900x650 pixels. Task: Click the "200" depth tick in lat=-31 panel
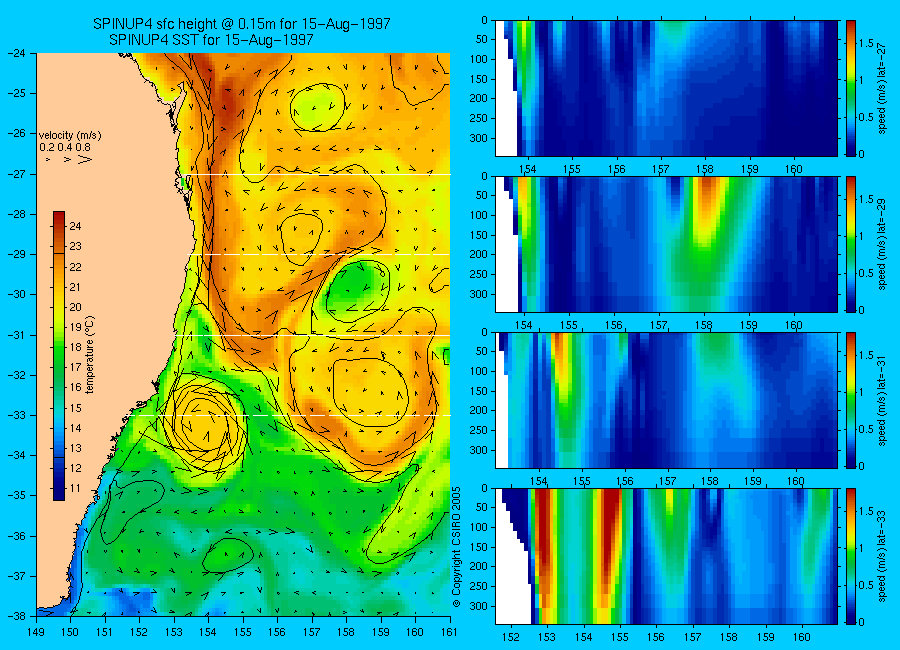[479, 411]
